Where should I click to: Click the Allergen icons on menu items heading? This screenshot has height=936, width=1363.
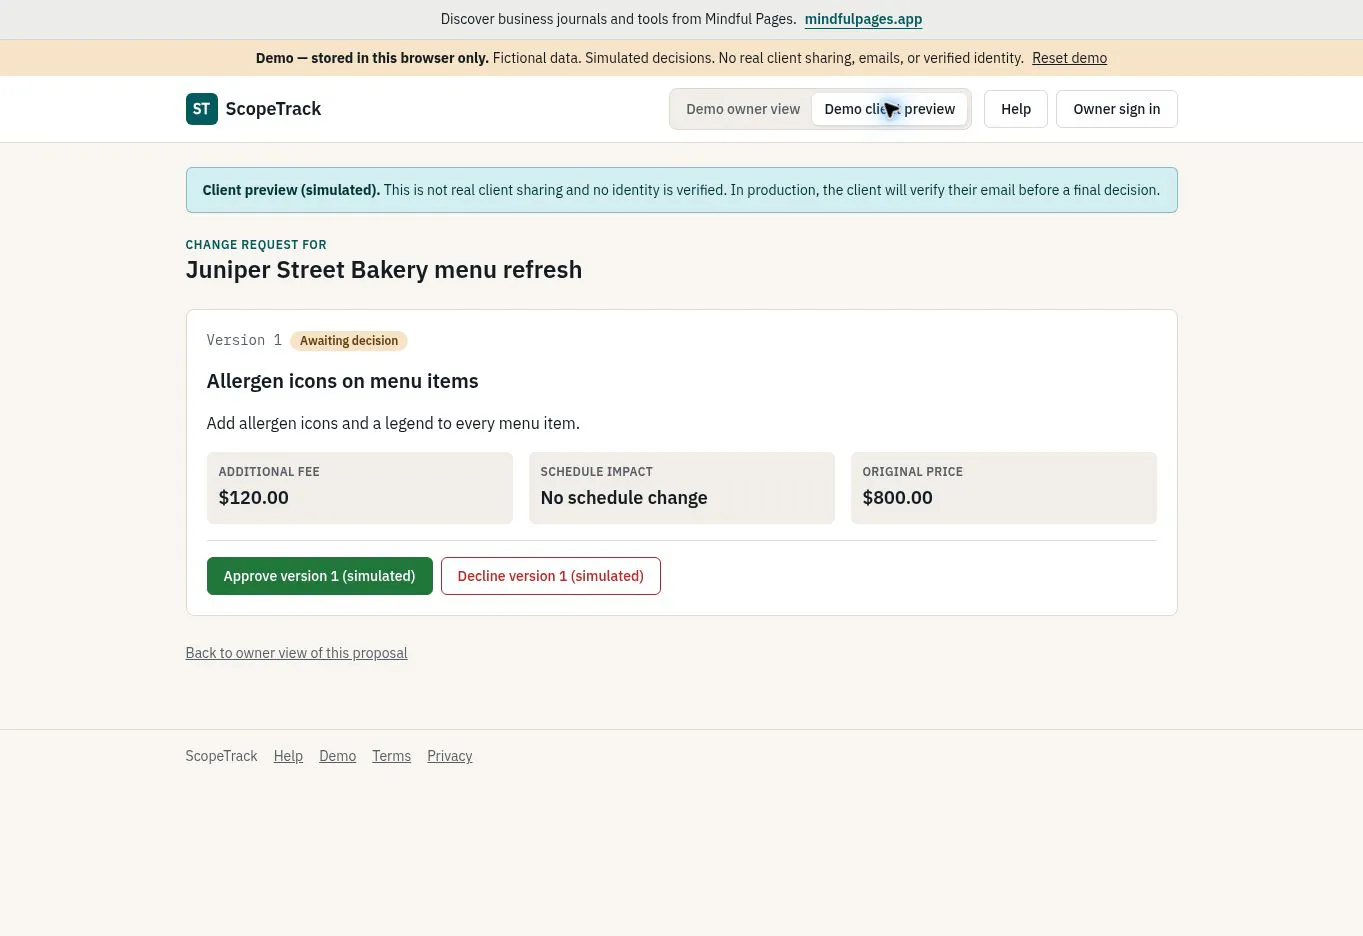342,381
